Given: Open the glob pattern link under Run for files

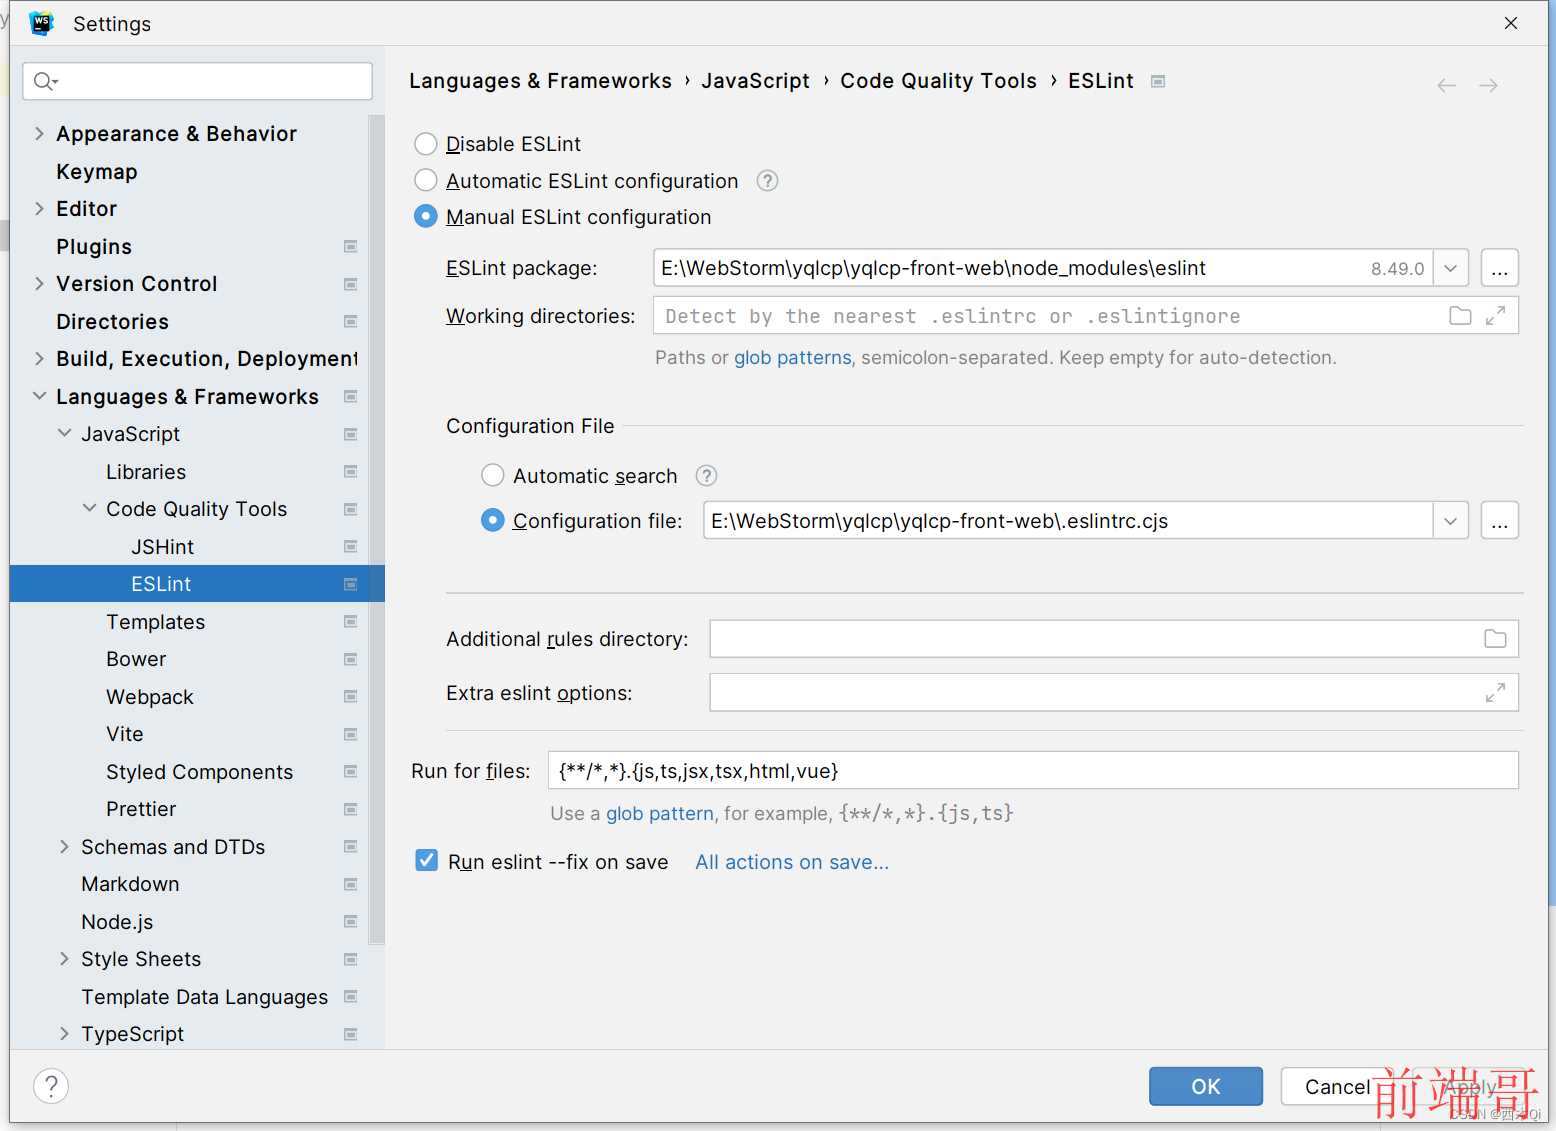Looking at the screenshot, I should point(660,814).
